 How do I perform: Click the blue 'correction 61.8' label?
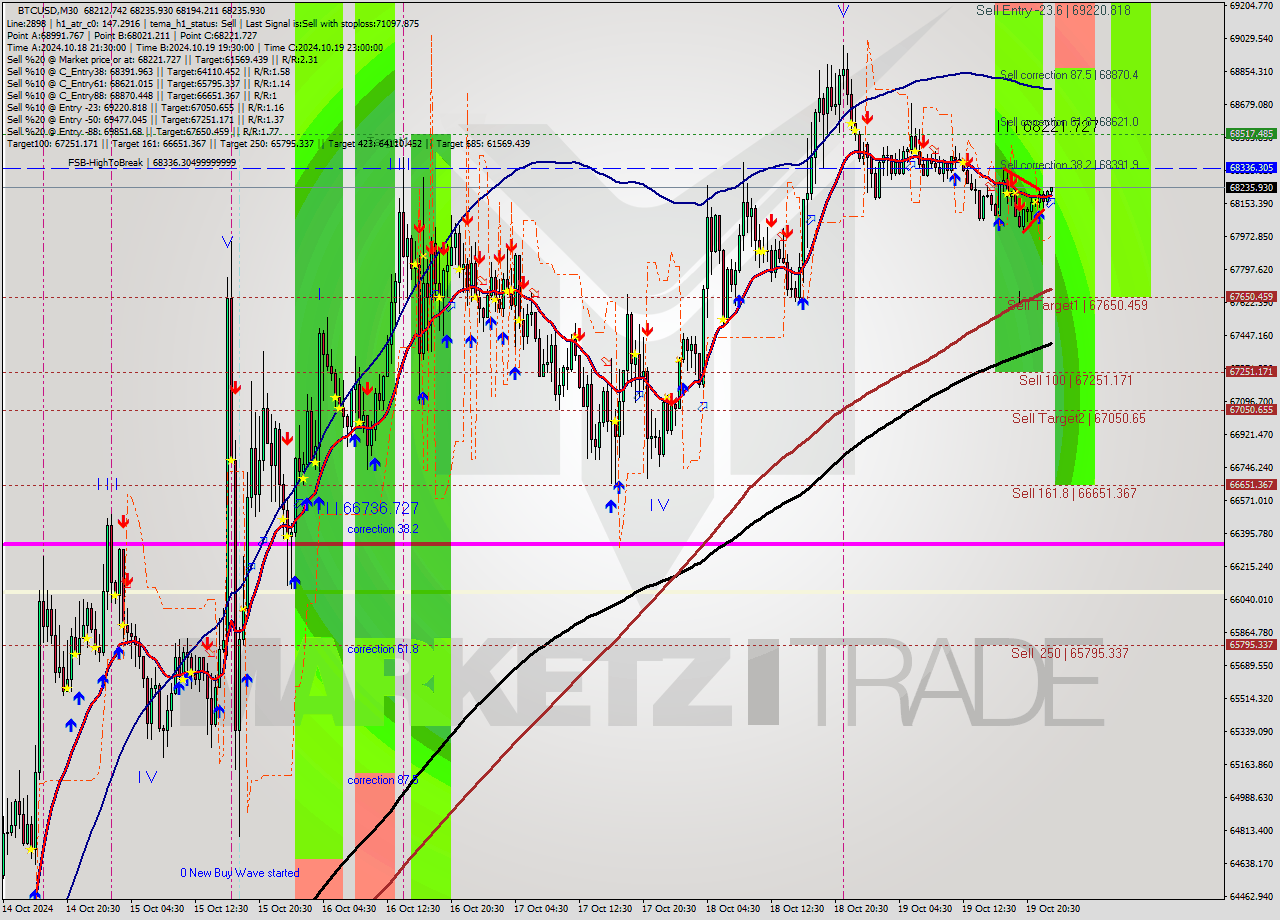[x=383, y=649]
